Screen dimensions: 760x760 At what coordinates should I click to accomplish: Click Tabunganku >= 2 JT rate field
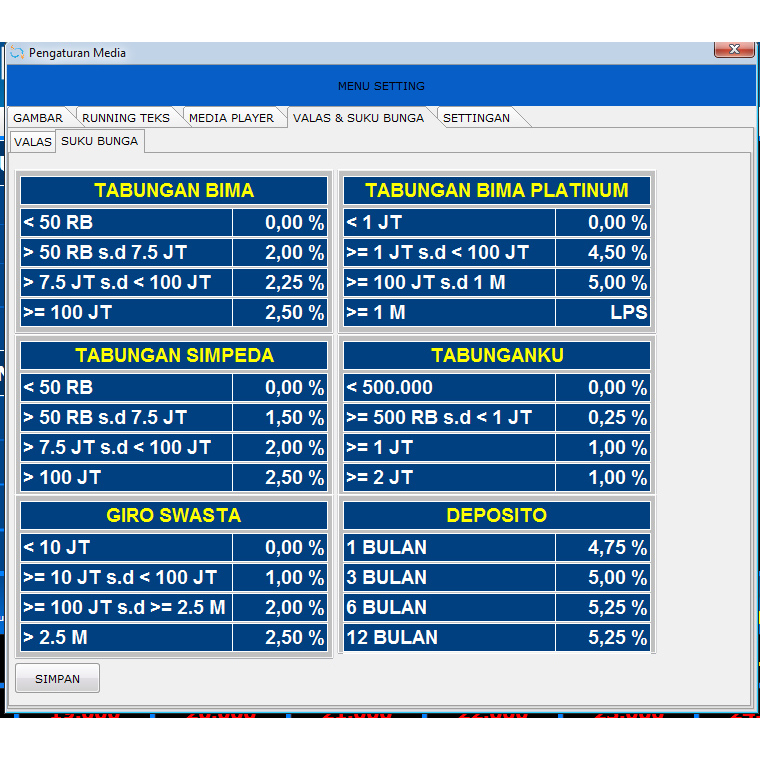tap(603, 477)
